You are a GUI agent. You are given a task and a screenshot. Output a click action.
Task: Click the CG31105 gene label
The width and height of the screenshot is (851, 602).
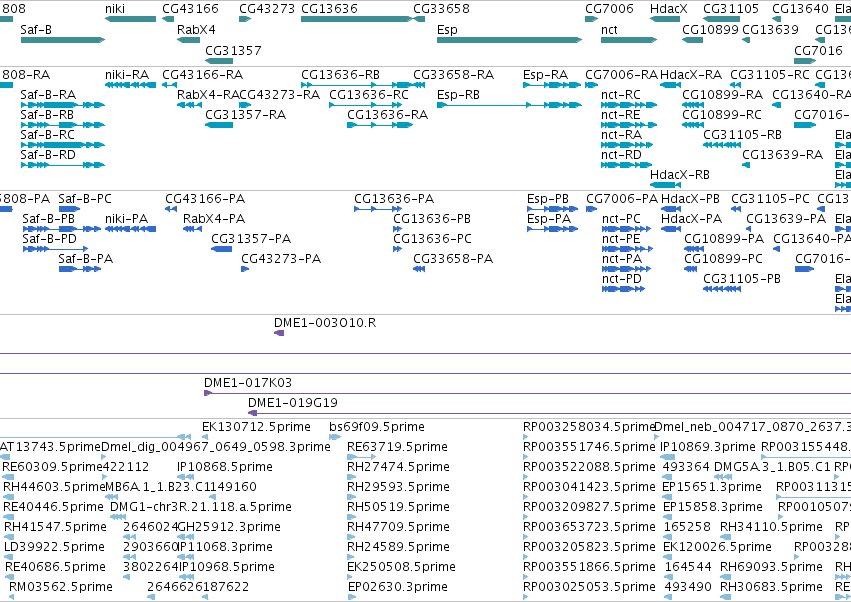(731, 9)
